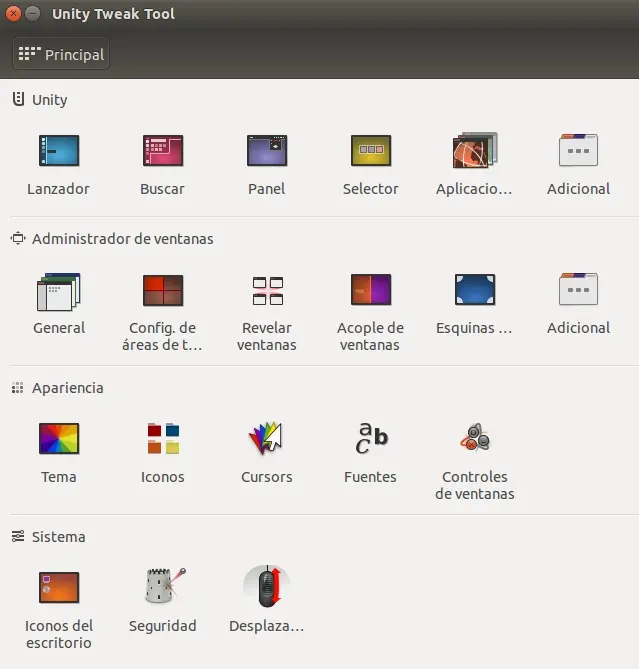The height and width of the screenshot is (669, 639).
Task: Close the Unity Tweak Tool window
Action: click(x=13, y=14)
